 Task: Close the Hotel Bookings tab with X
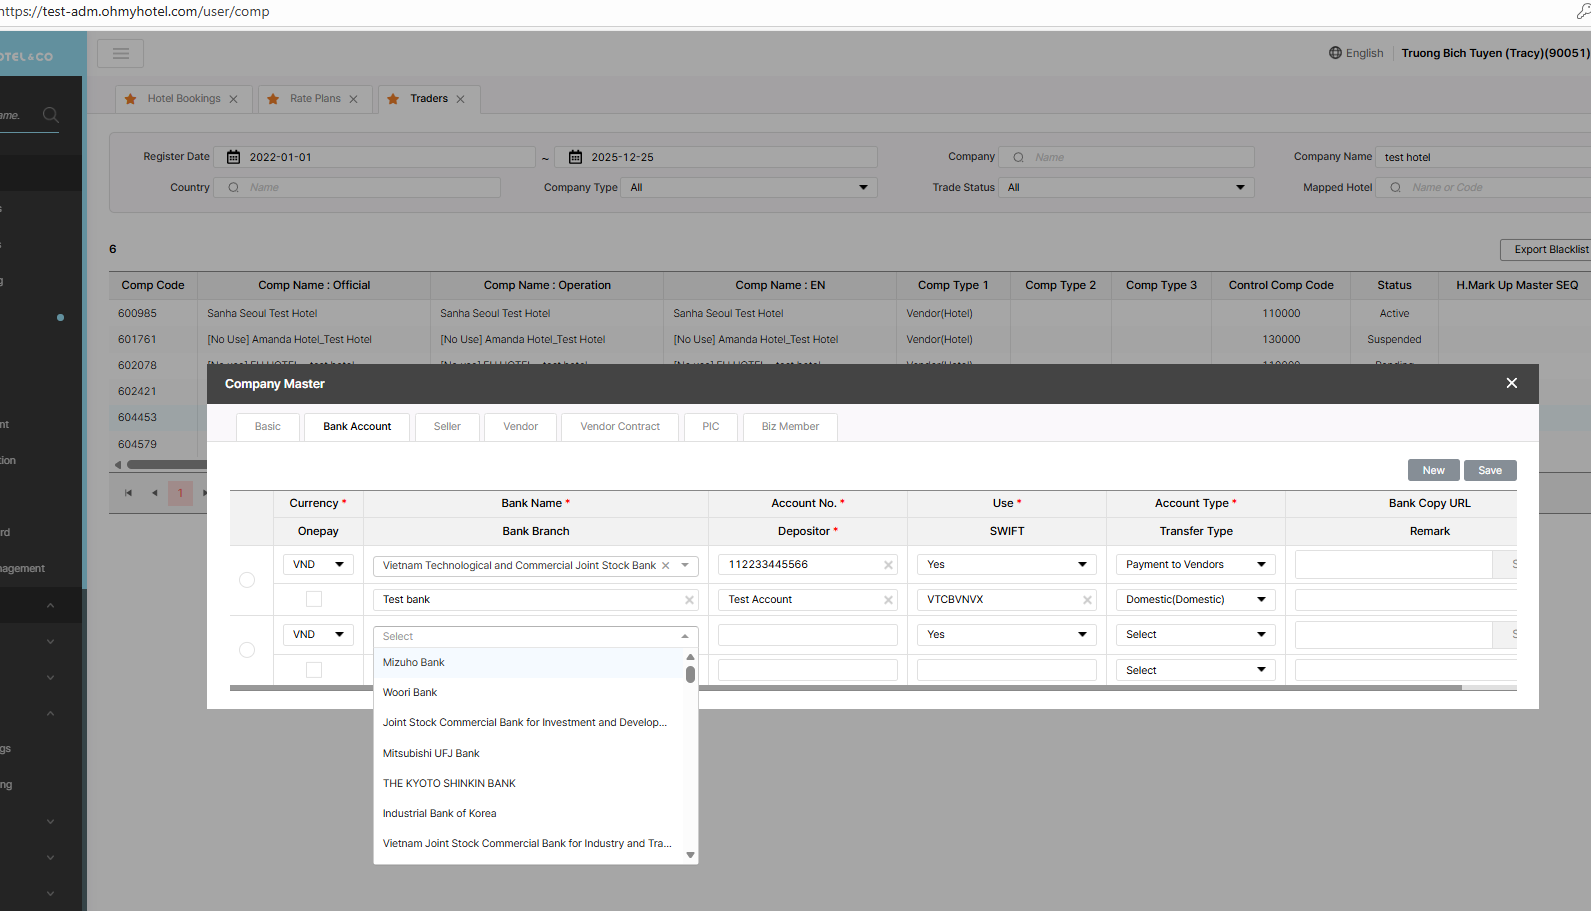point(233,99)
